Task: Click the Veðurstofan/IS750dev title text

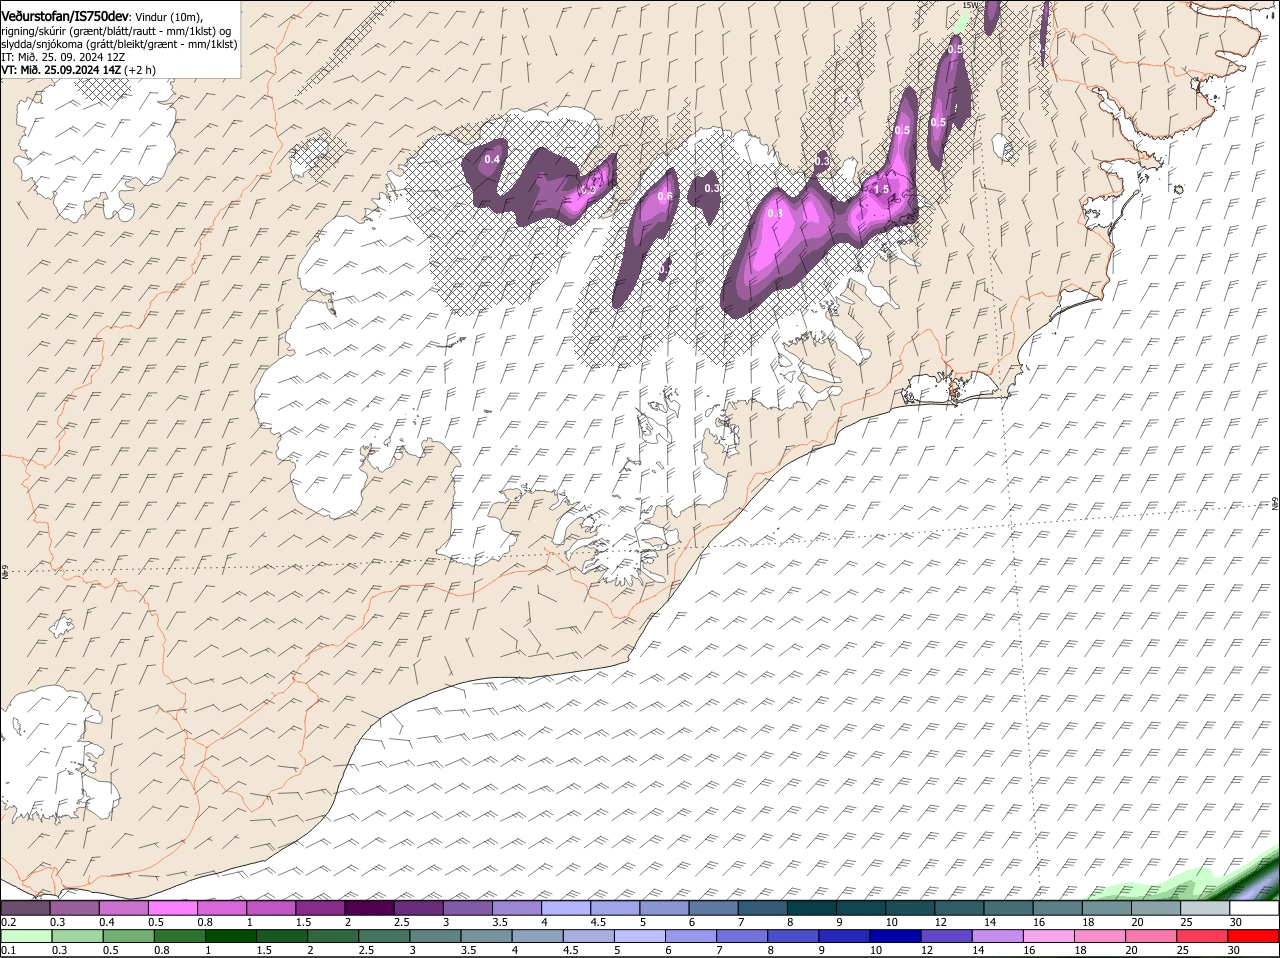Action: pos(64,16)
